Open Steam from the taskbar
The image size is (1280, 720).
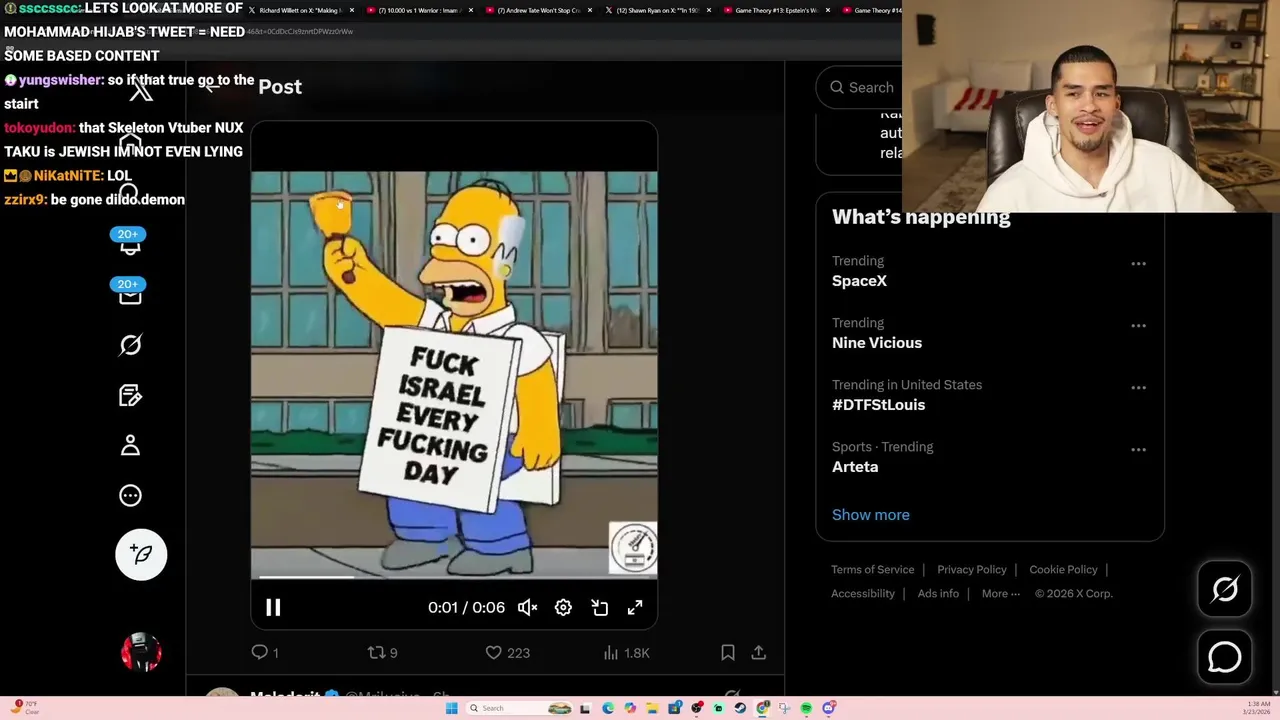[x=740, y=708]
